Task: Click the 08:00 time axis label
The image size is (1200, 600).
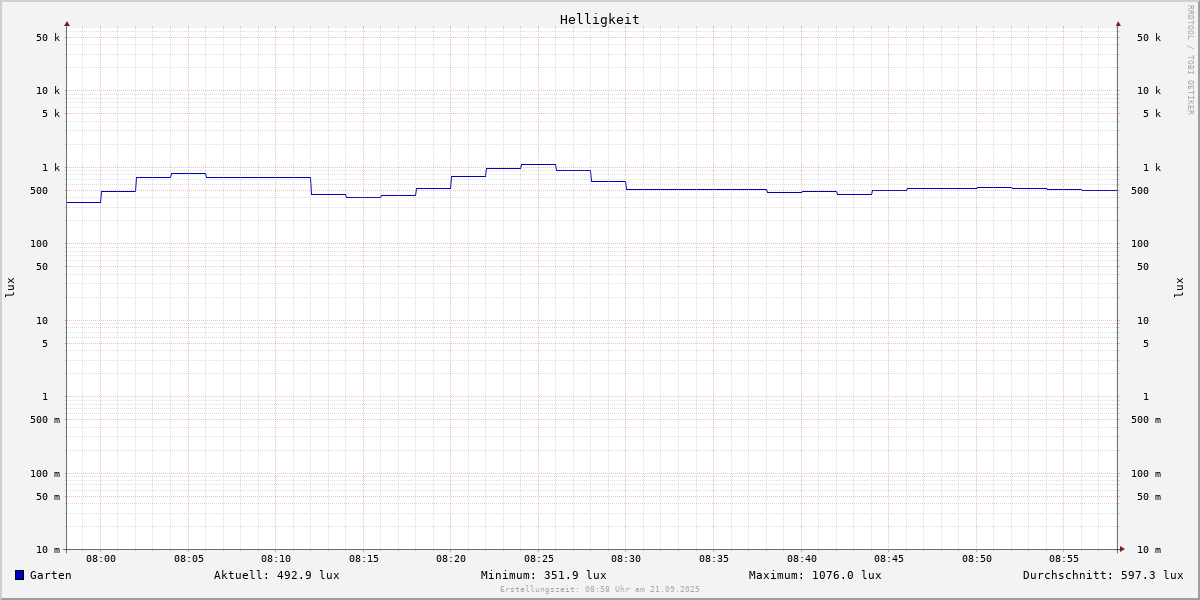Action: tap(101, 559)
